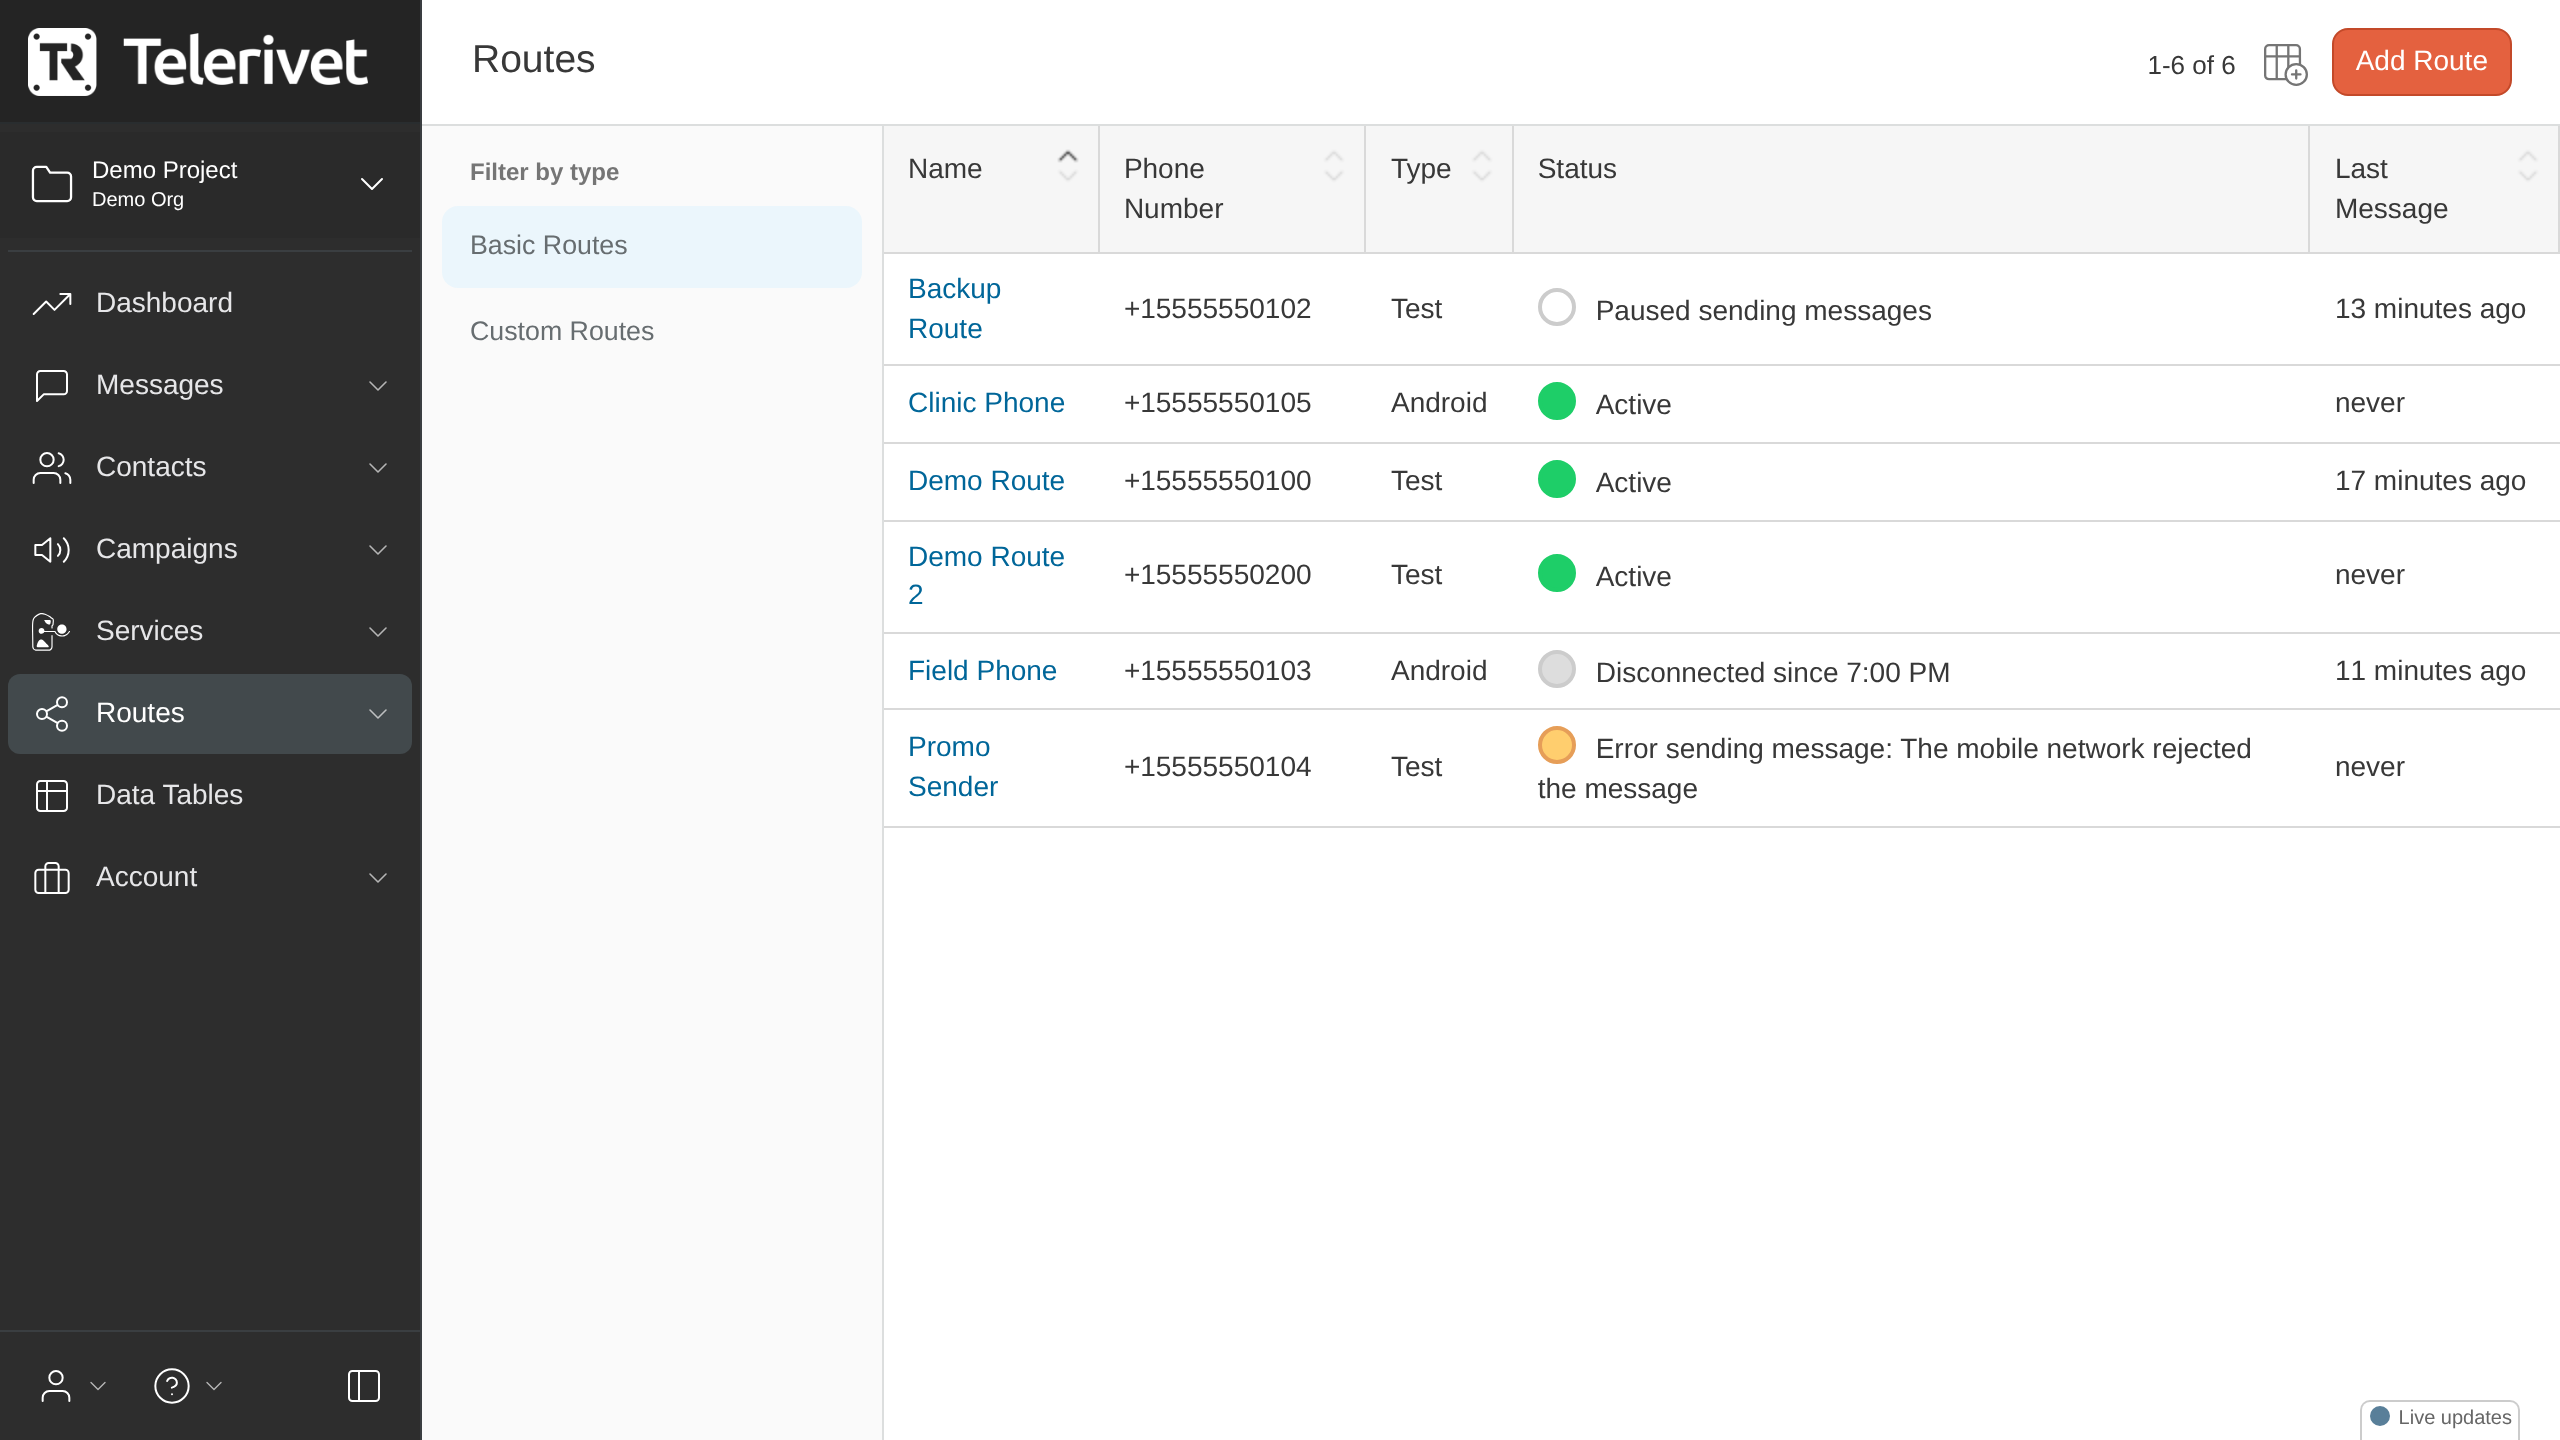The image size is (2560, 1440).
Task: Click the Live updates badge label
Action: 2454,1417
